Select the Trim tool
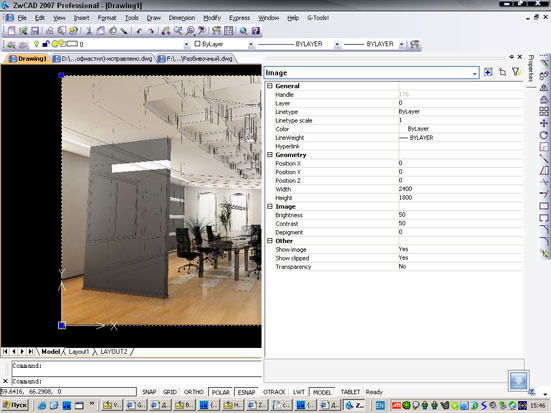Screen dimensions: 551x413 [x=544, y=182]
